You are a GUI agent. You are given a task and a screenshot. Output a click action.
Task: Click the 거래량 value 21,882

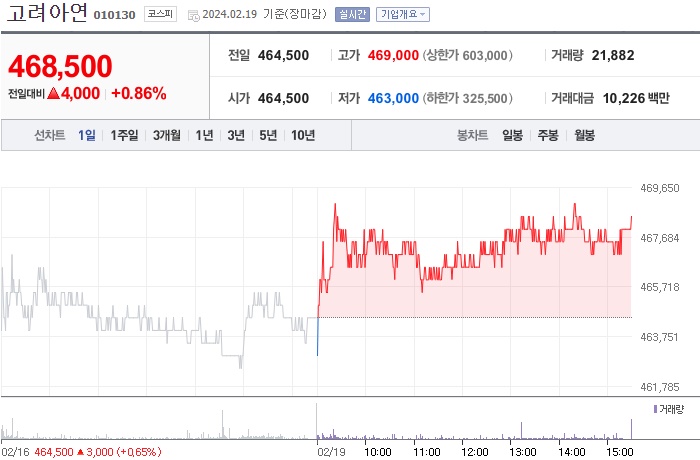pos(613,55)
